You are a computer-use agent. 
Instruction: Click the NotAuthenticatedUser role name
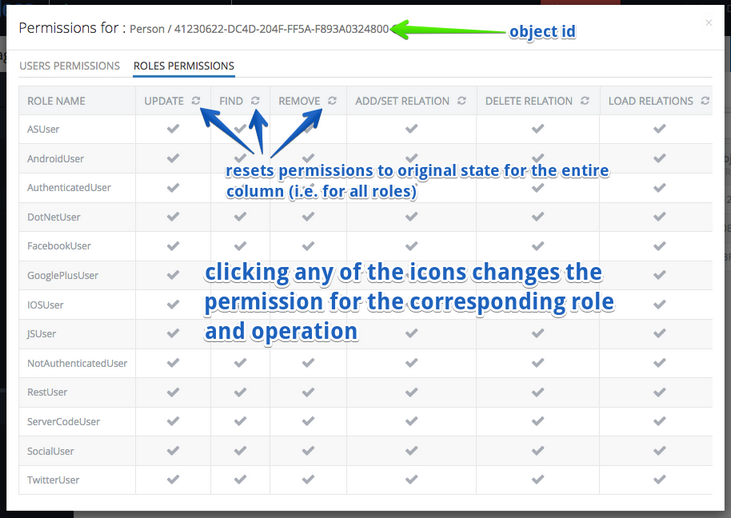(x=77, y=363)
